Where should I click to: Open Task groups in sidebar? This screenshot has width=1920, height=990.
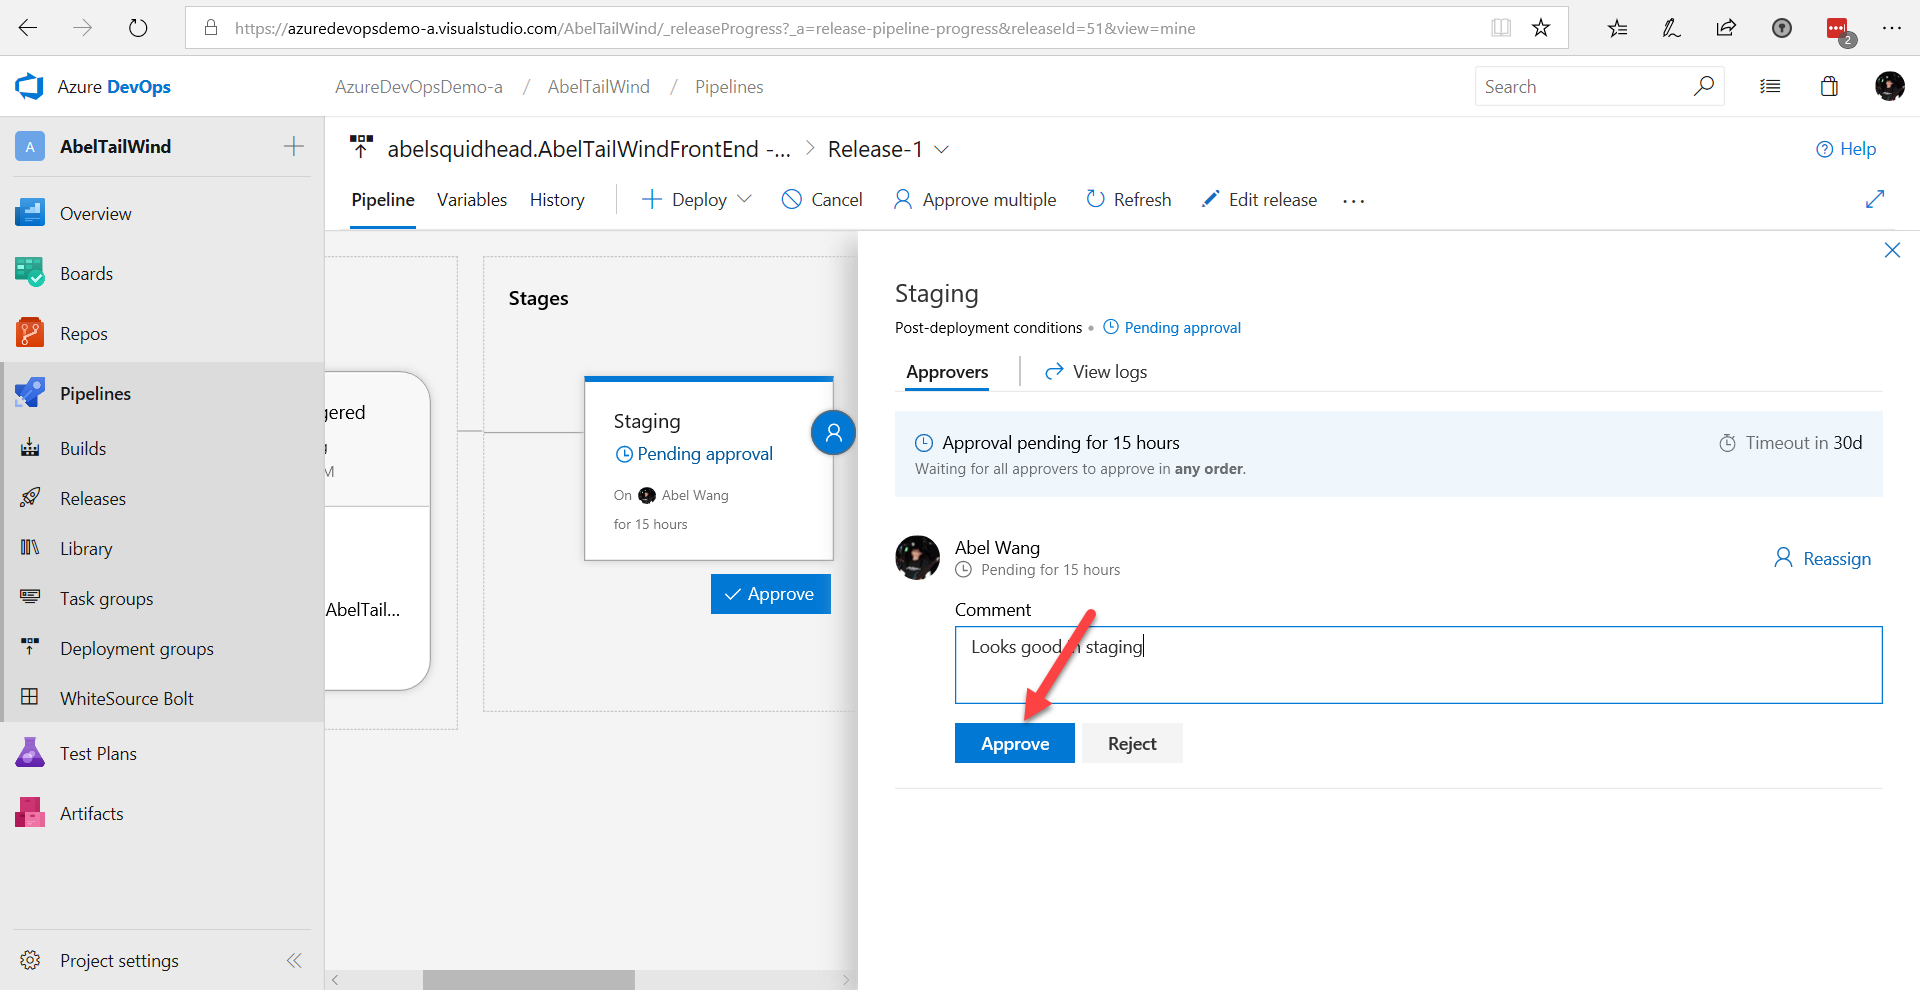click(160, 598)
